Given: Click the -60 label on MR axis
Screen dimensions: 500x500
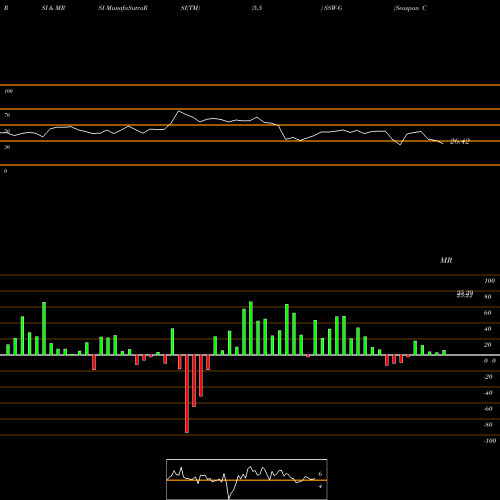Looking at the screenshot, I should pyautogui.click(x=488, y=409).
